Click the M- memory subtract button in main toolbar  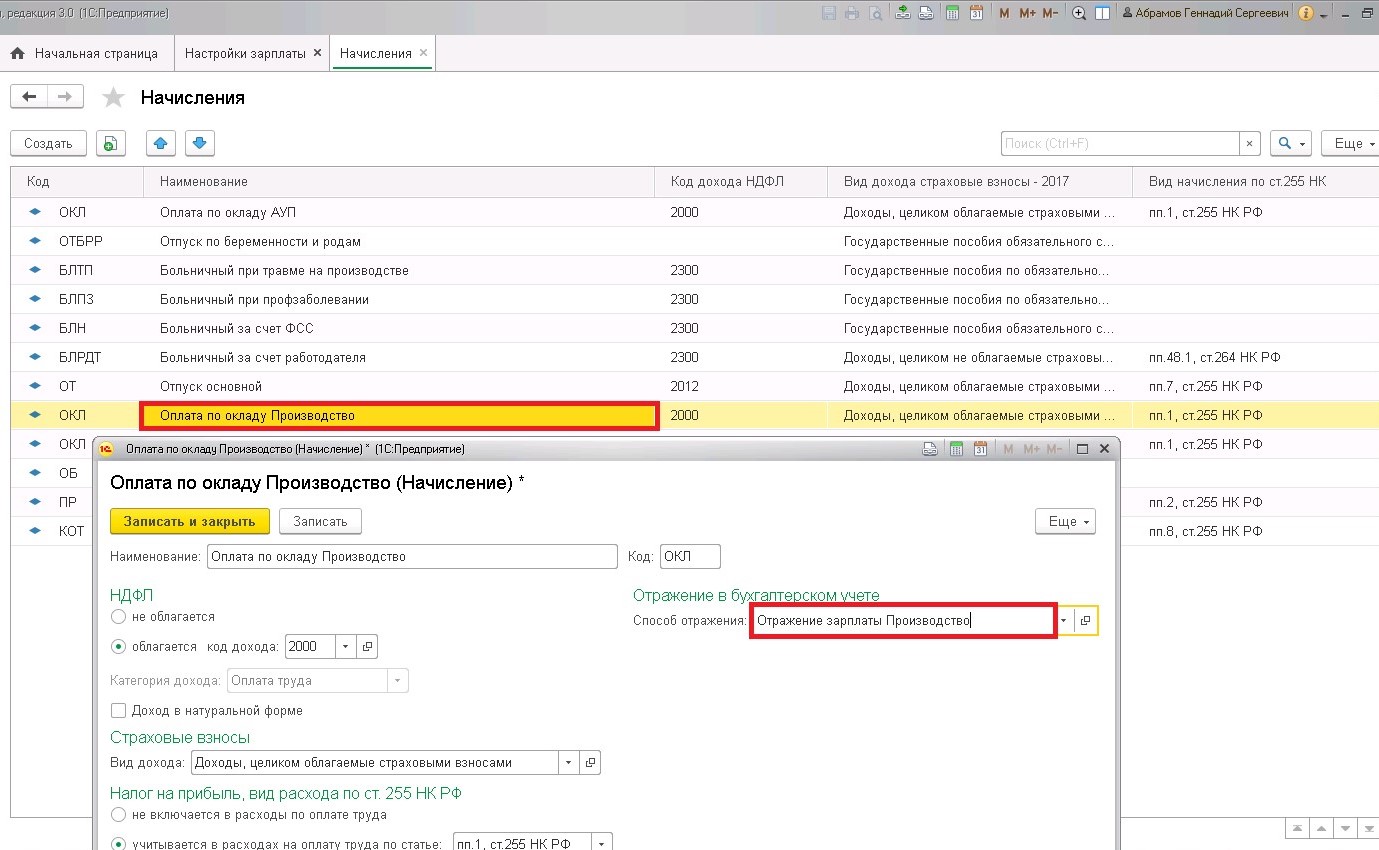(1050, 13)
